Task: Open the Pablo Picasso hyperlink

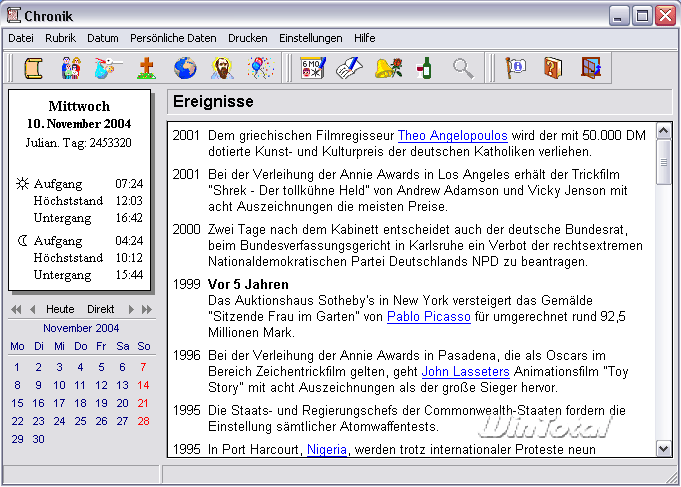Action: 428,317
